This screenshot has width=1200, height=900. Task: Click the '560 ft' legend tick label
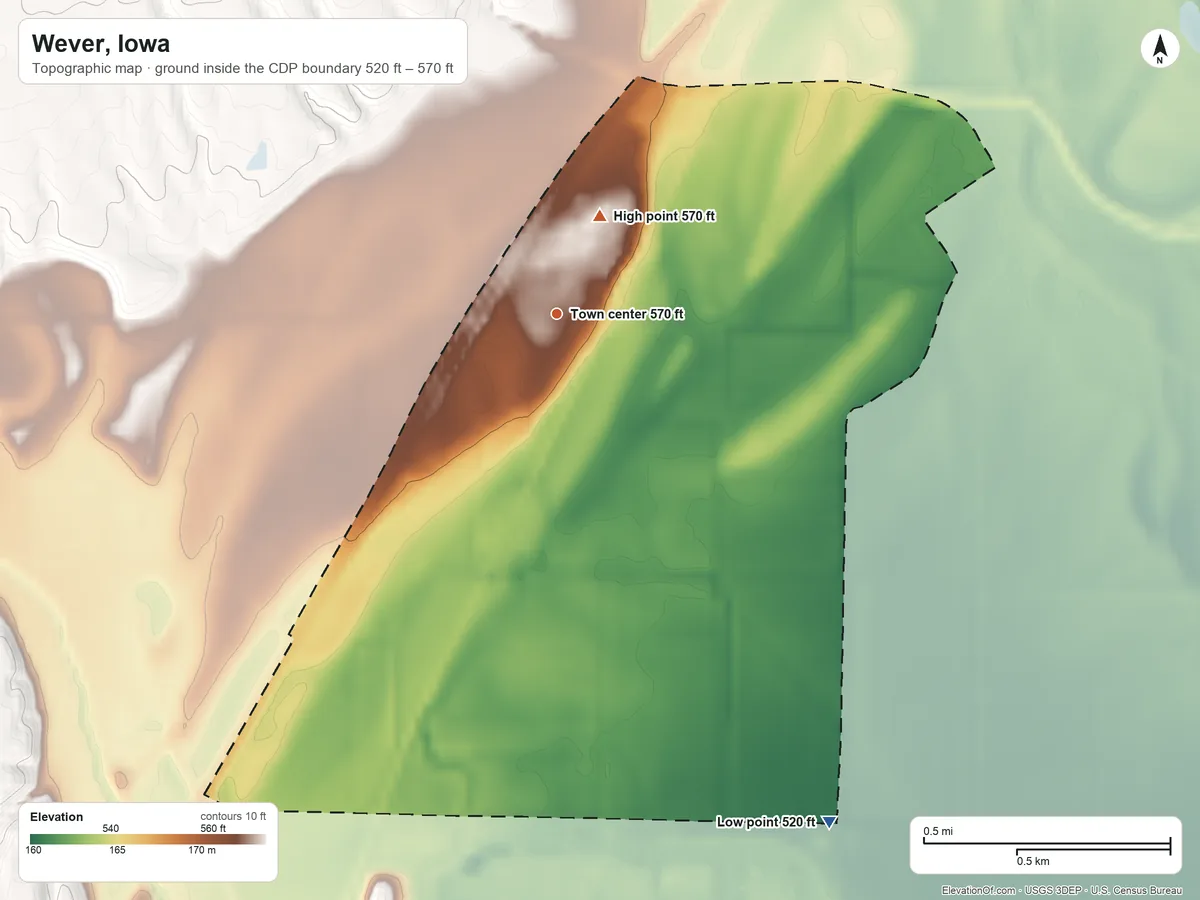click(x=213, y=828)
